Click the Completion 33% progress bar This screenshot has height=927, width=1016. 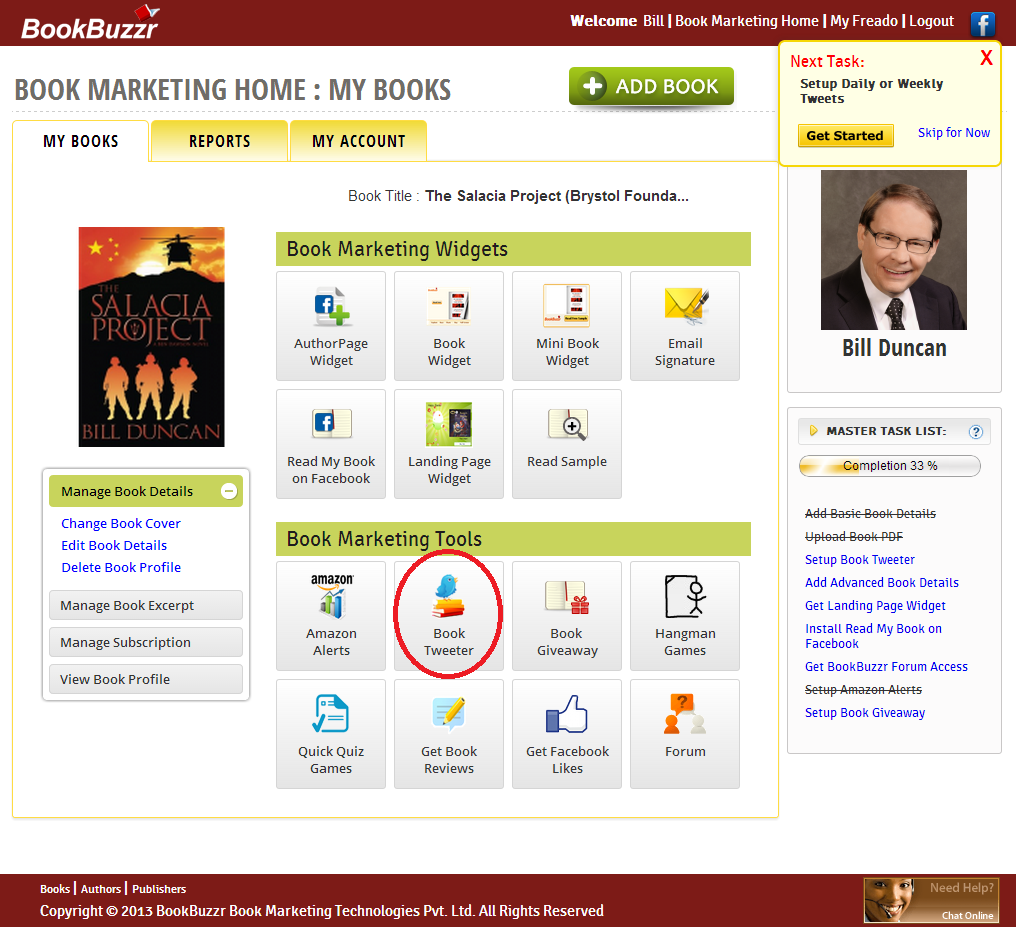889,466
